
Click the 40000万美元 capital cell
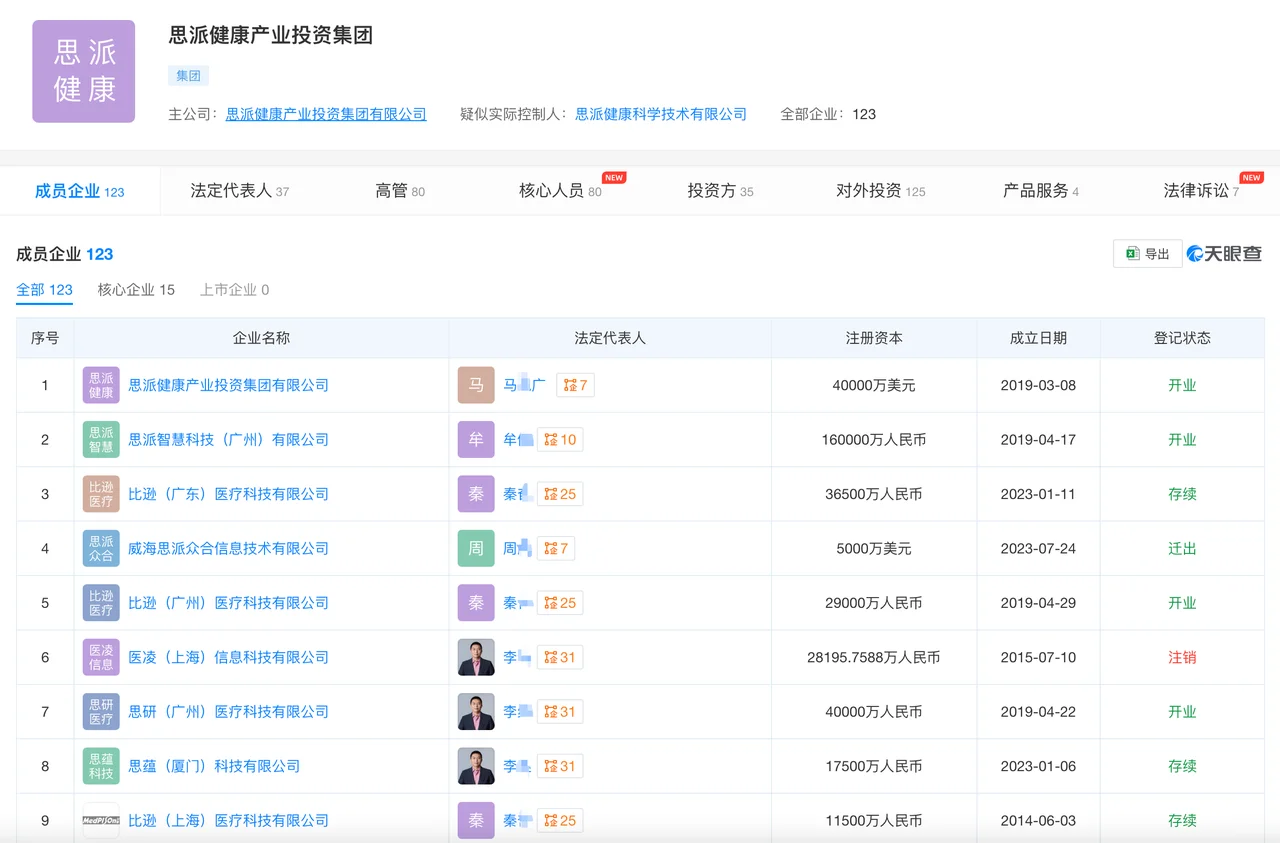tap(874, 385)
